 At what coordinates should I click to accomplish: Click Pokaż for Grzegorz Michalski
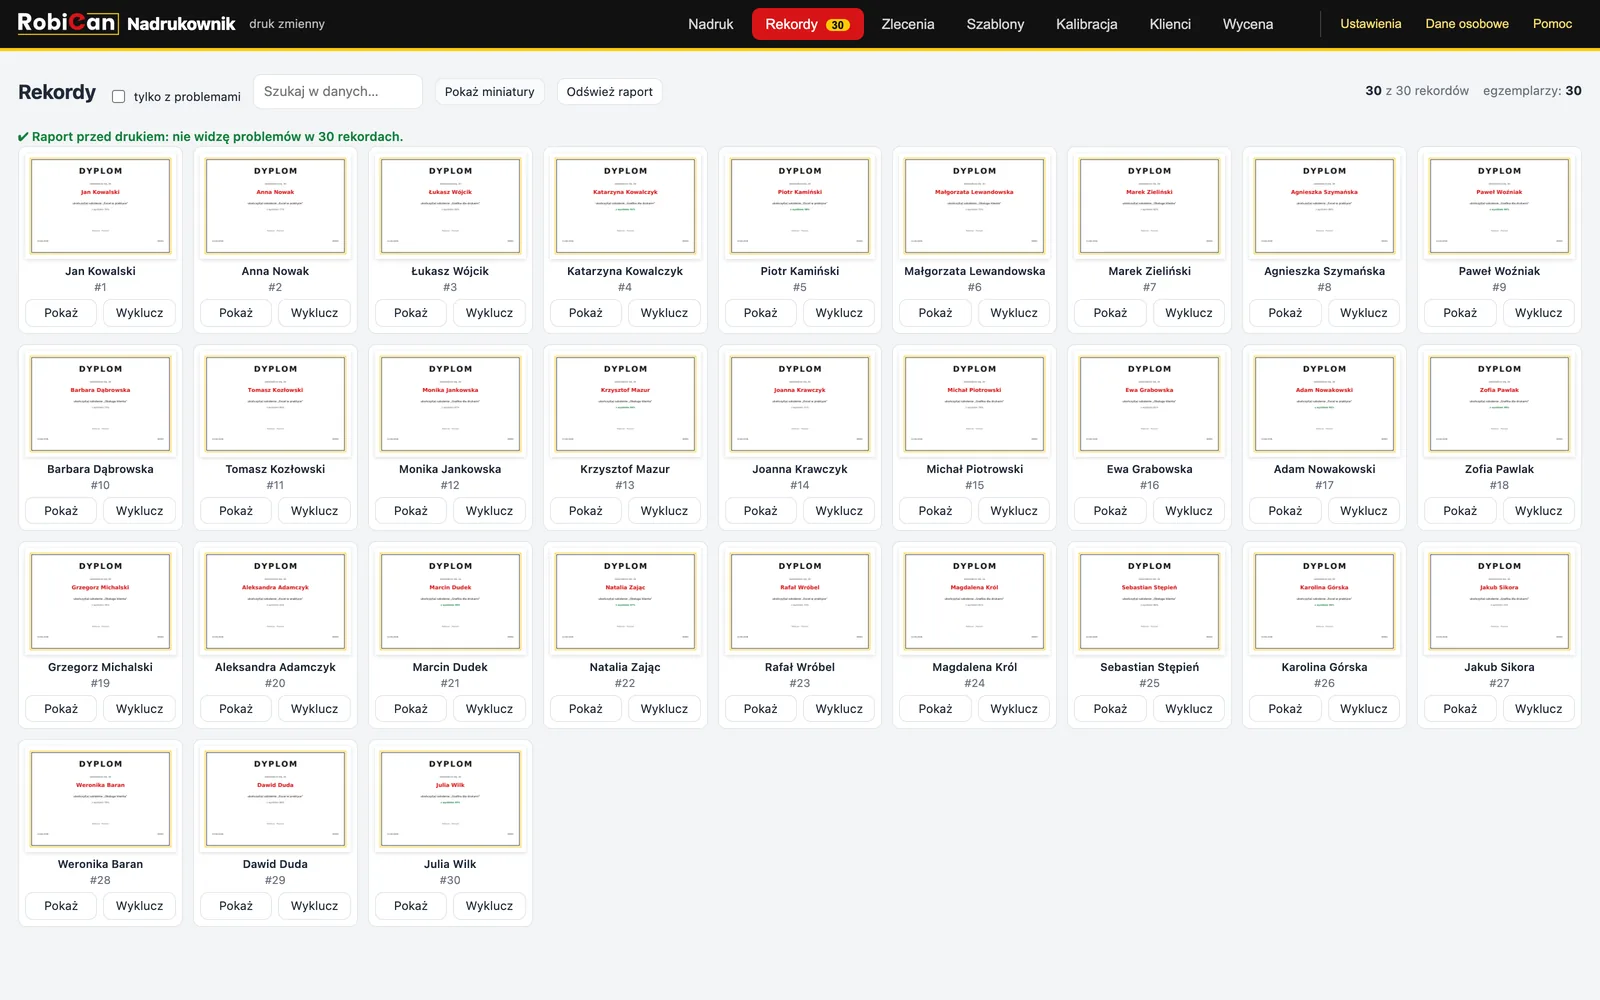click(61, 709)
